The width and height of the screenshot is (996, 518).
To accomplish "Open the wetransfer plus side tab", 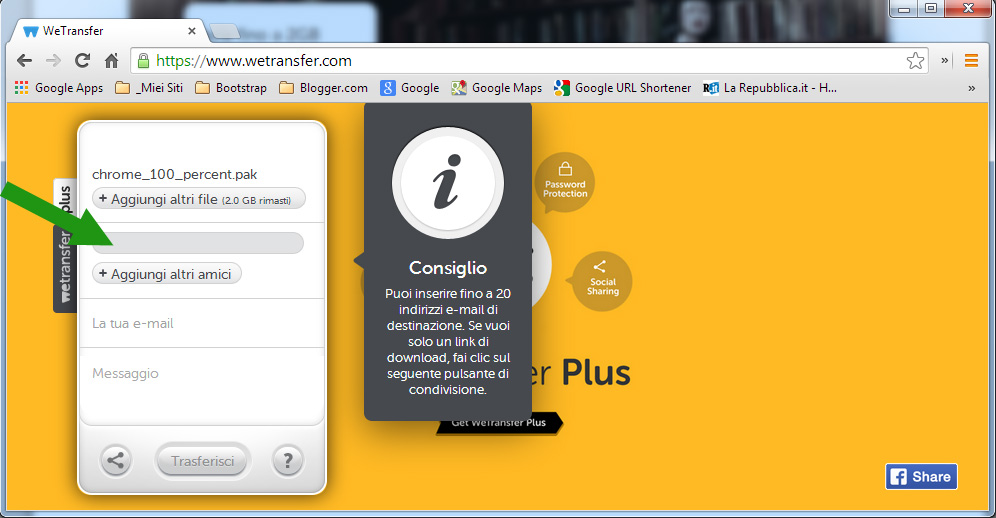I will (x=65, y=245).
